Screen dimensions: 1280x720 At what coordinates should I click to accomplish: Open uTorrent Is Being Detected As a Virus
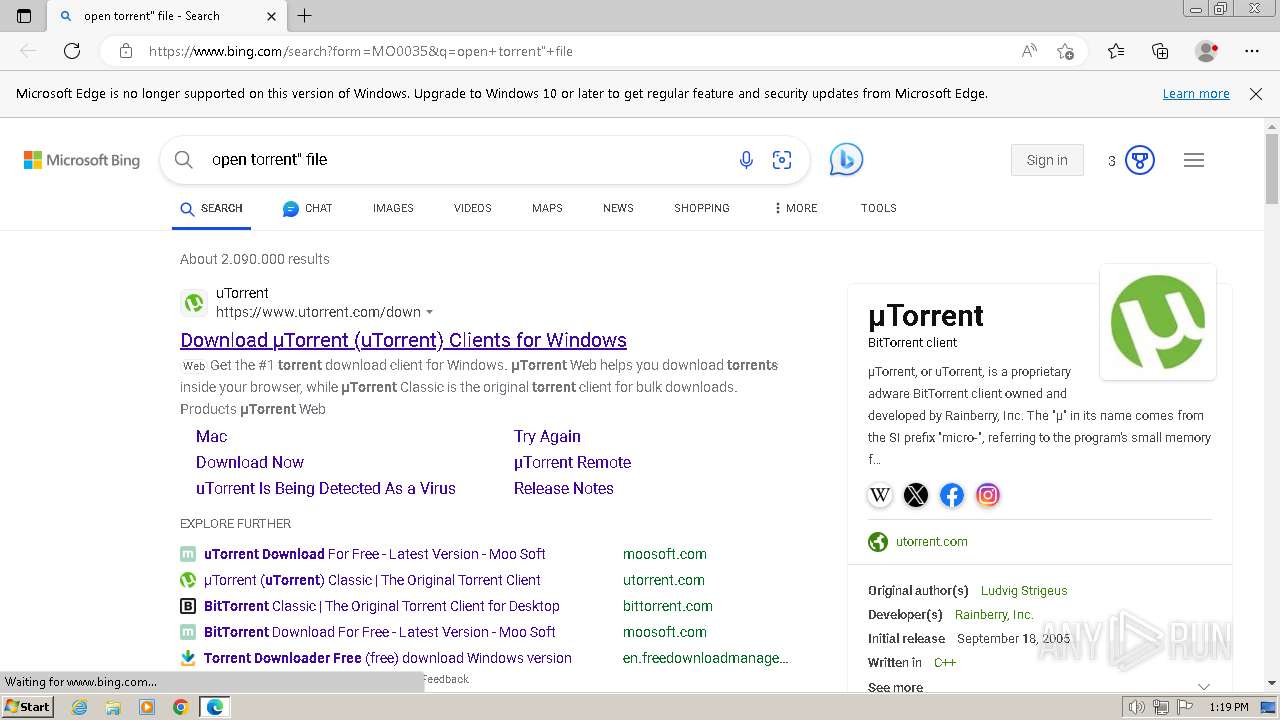pyautogui.click(x=326, y=488)
